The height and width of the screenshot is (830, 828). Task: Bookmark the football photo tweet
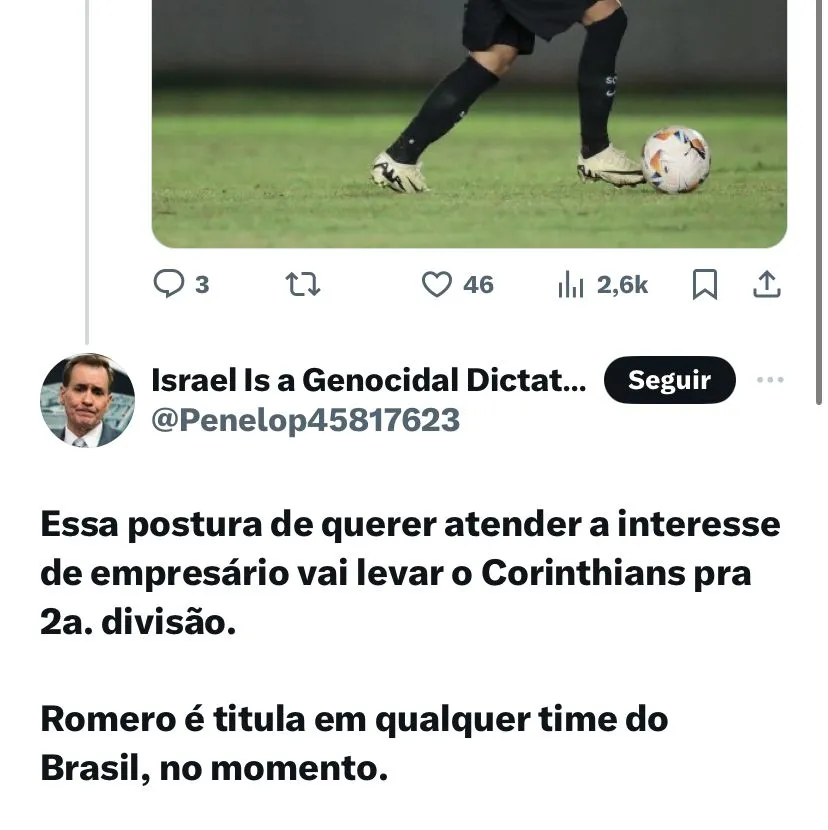click(705, 285)
